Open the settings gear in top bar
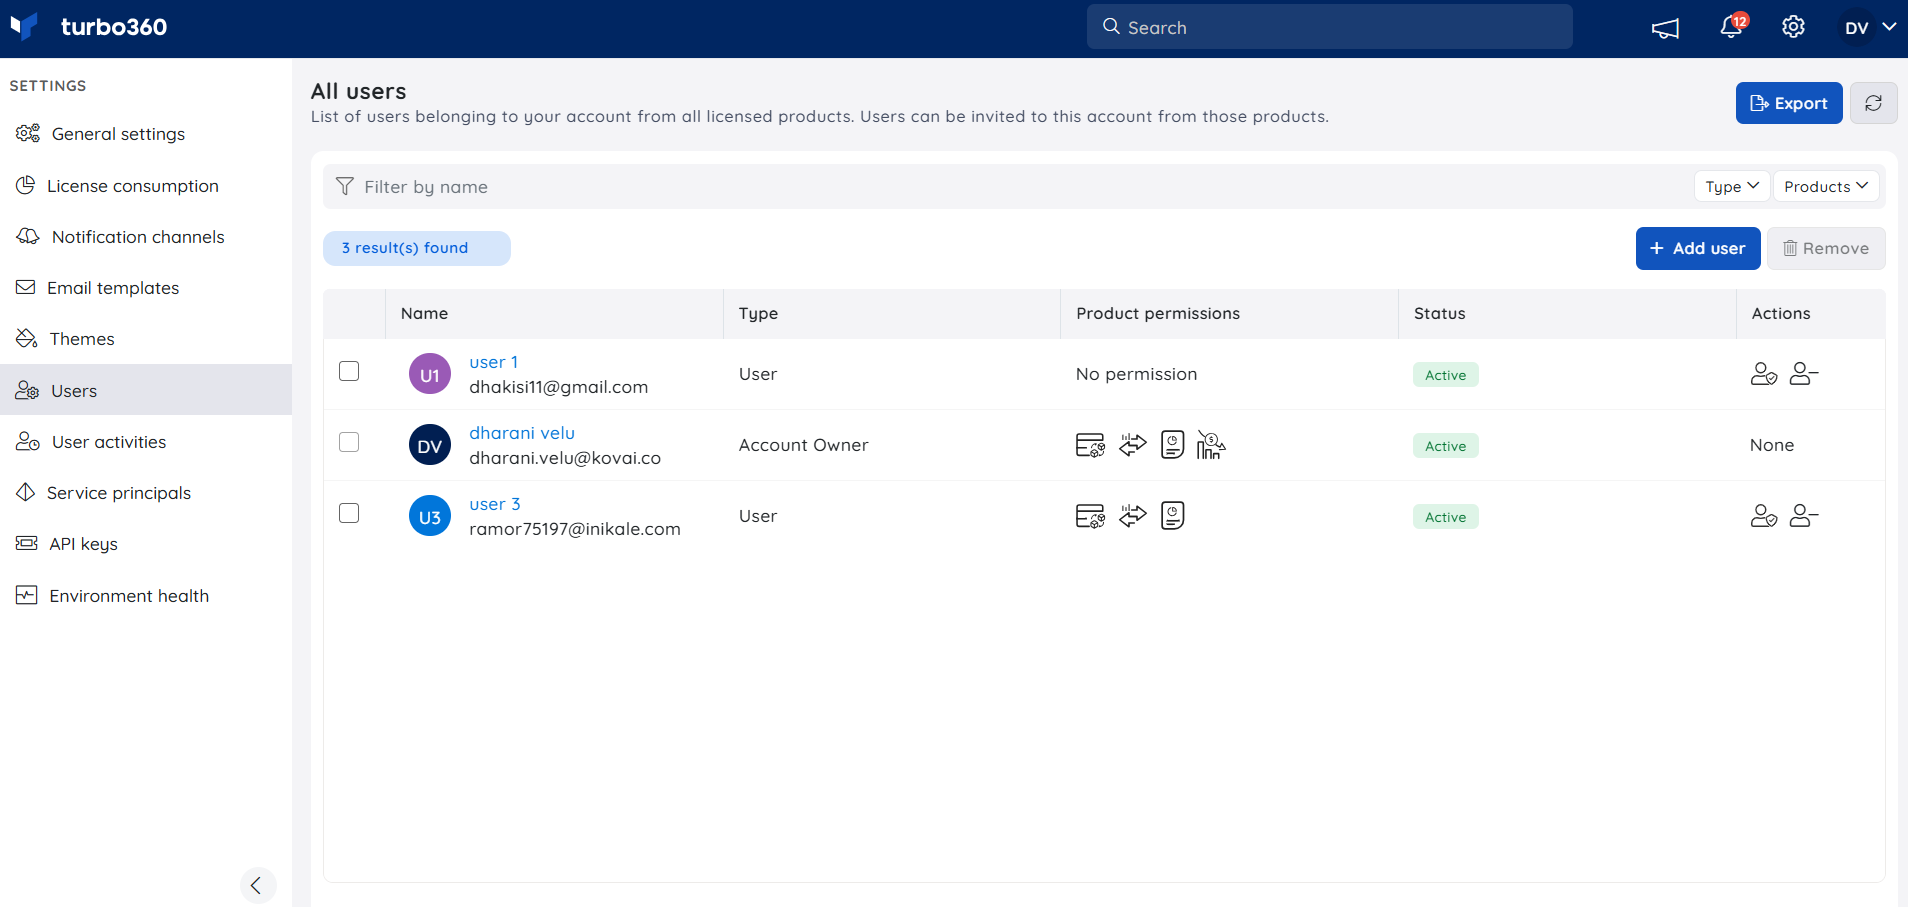Screen dimensions: 1908x907 tap(1793, 27)
